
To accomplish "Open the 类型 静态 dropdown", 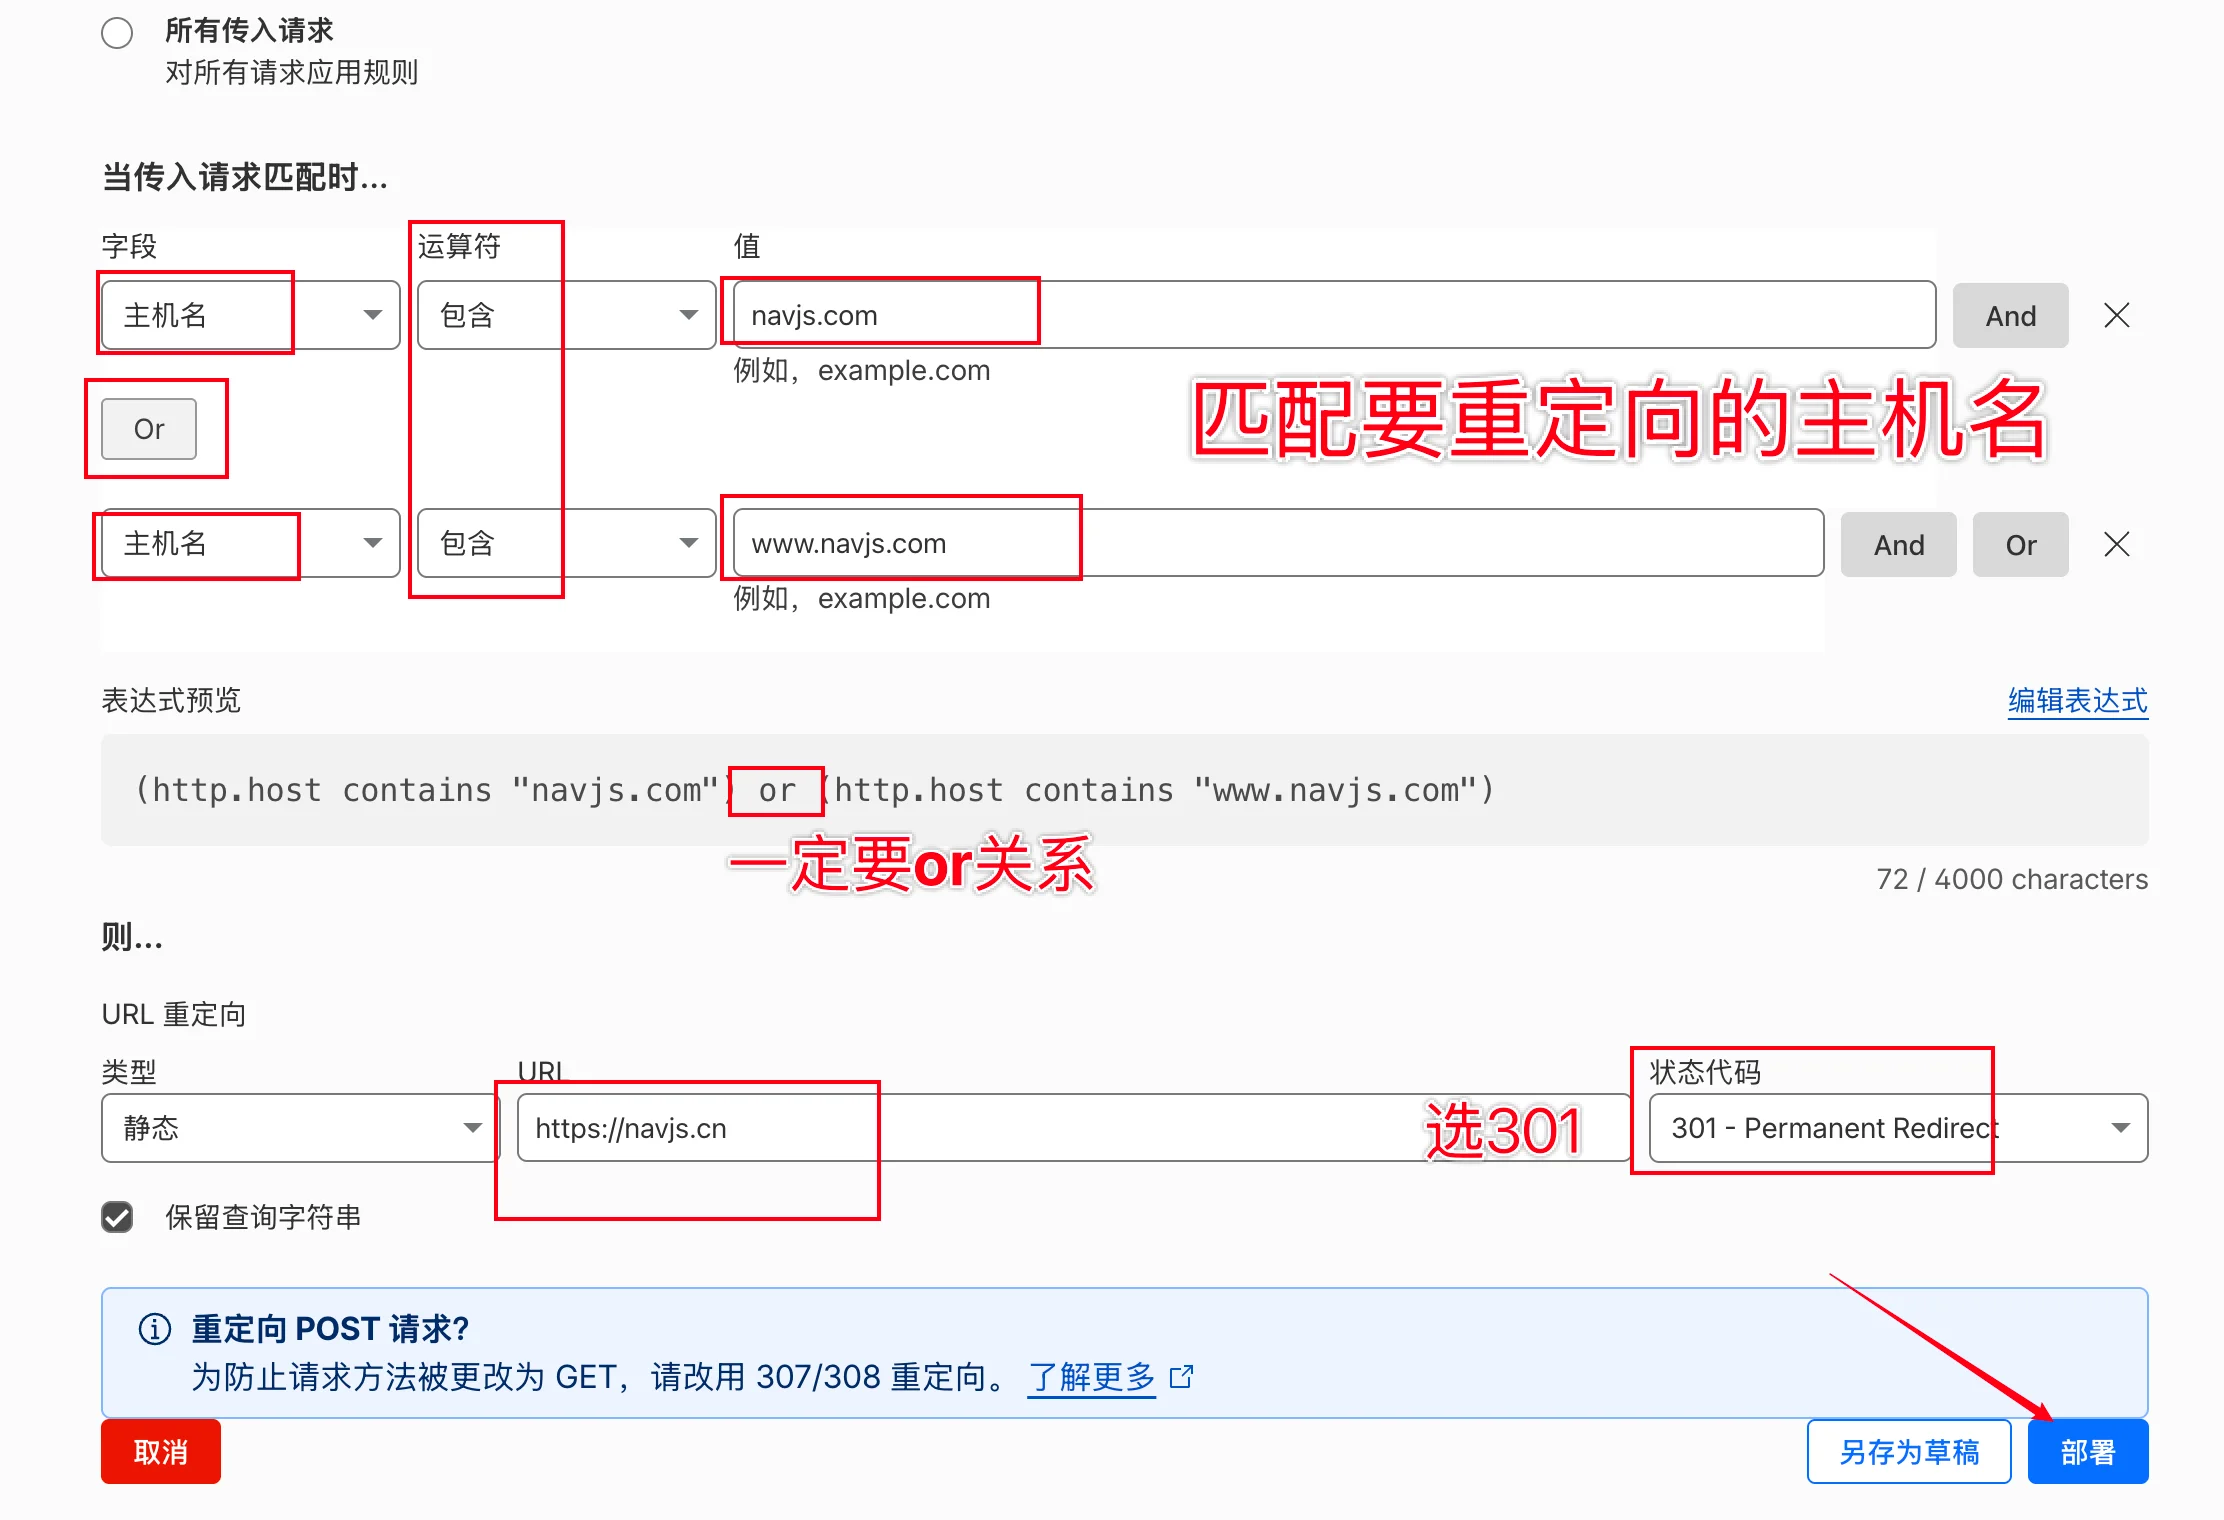I will click(x=300, y=1128).
